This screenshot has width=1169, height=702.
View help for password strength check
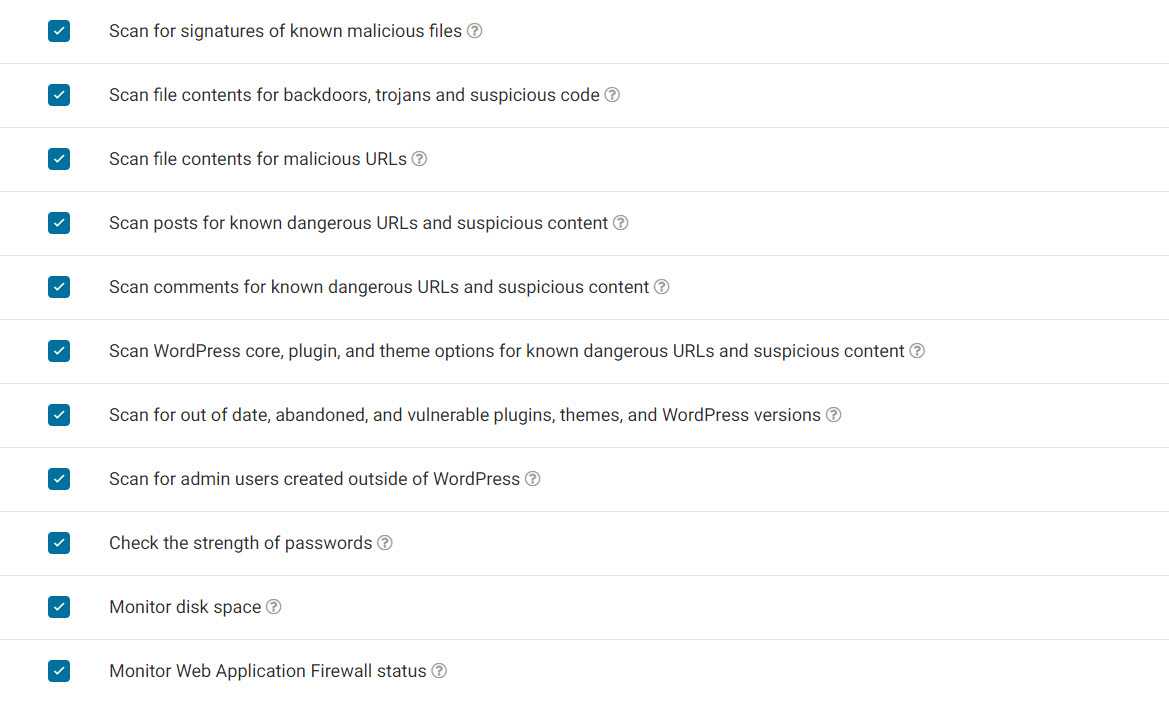(x=385, y=542)
